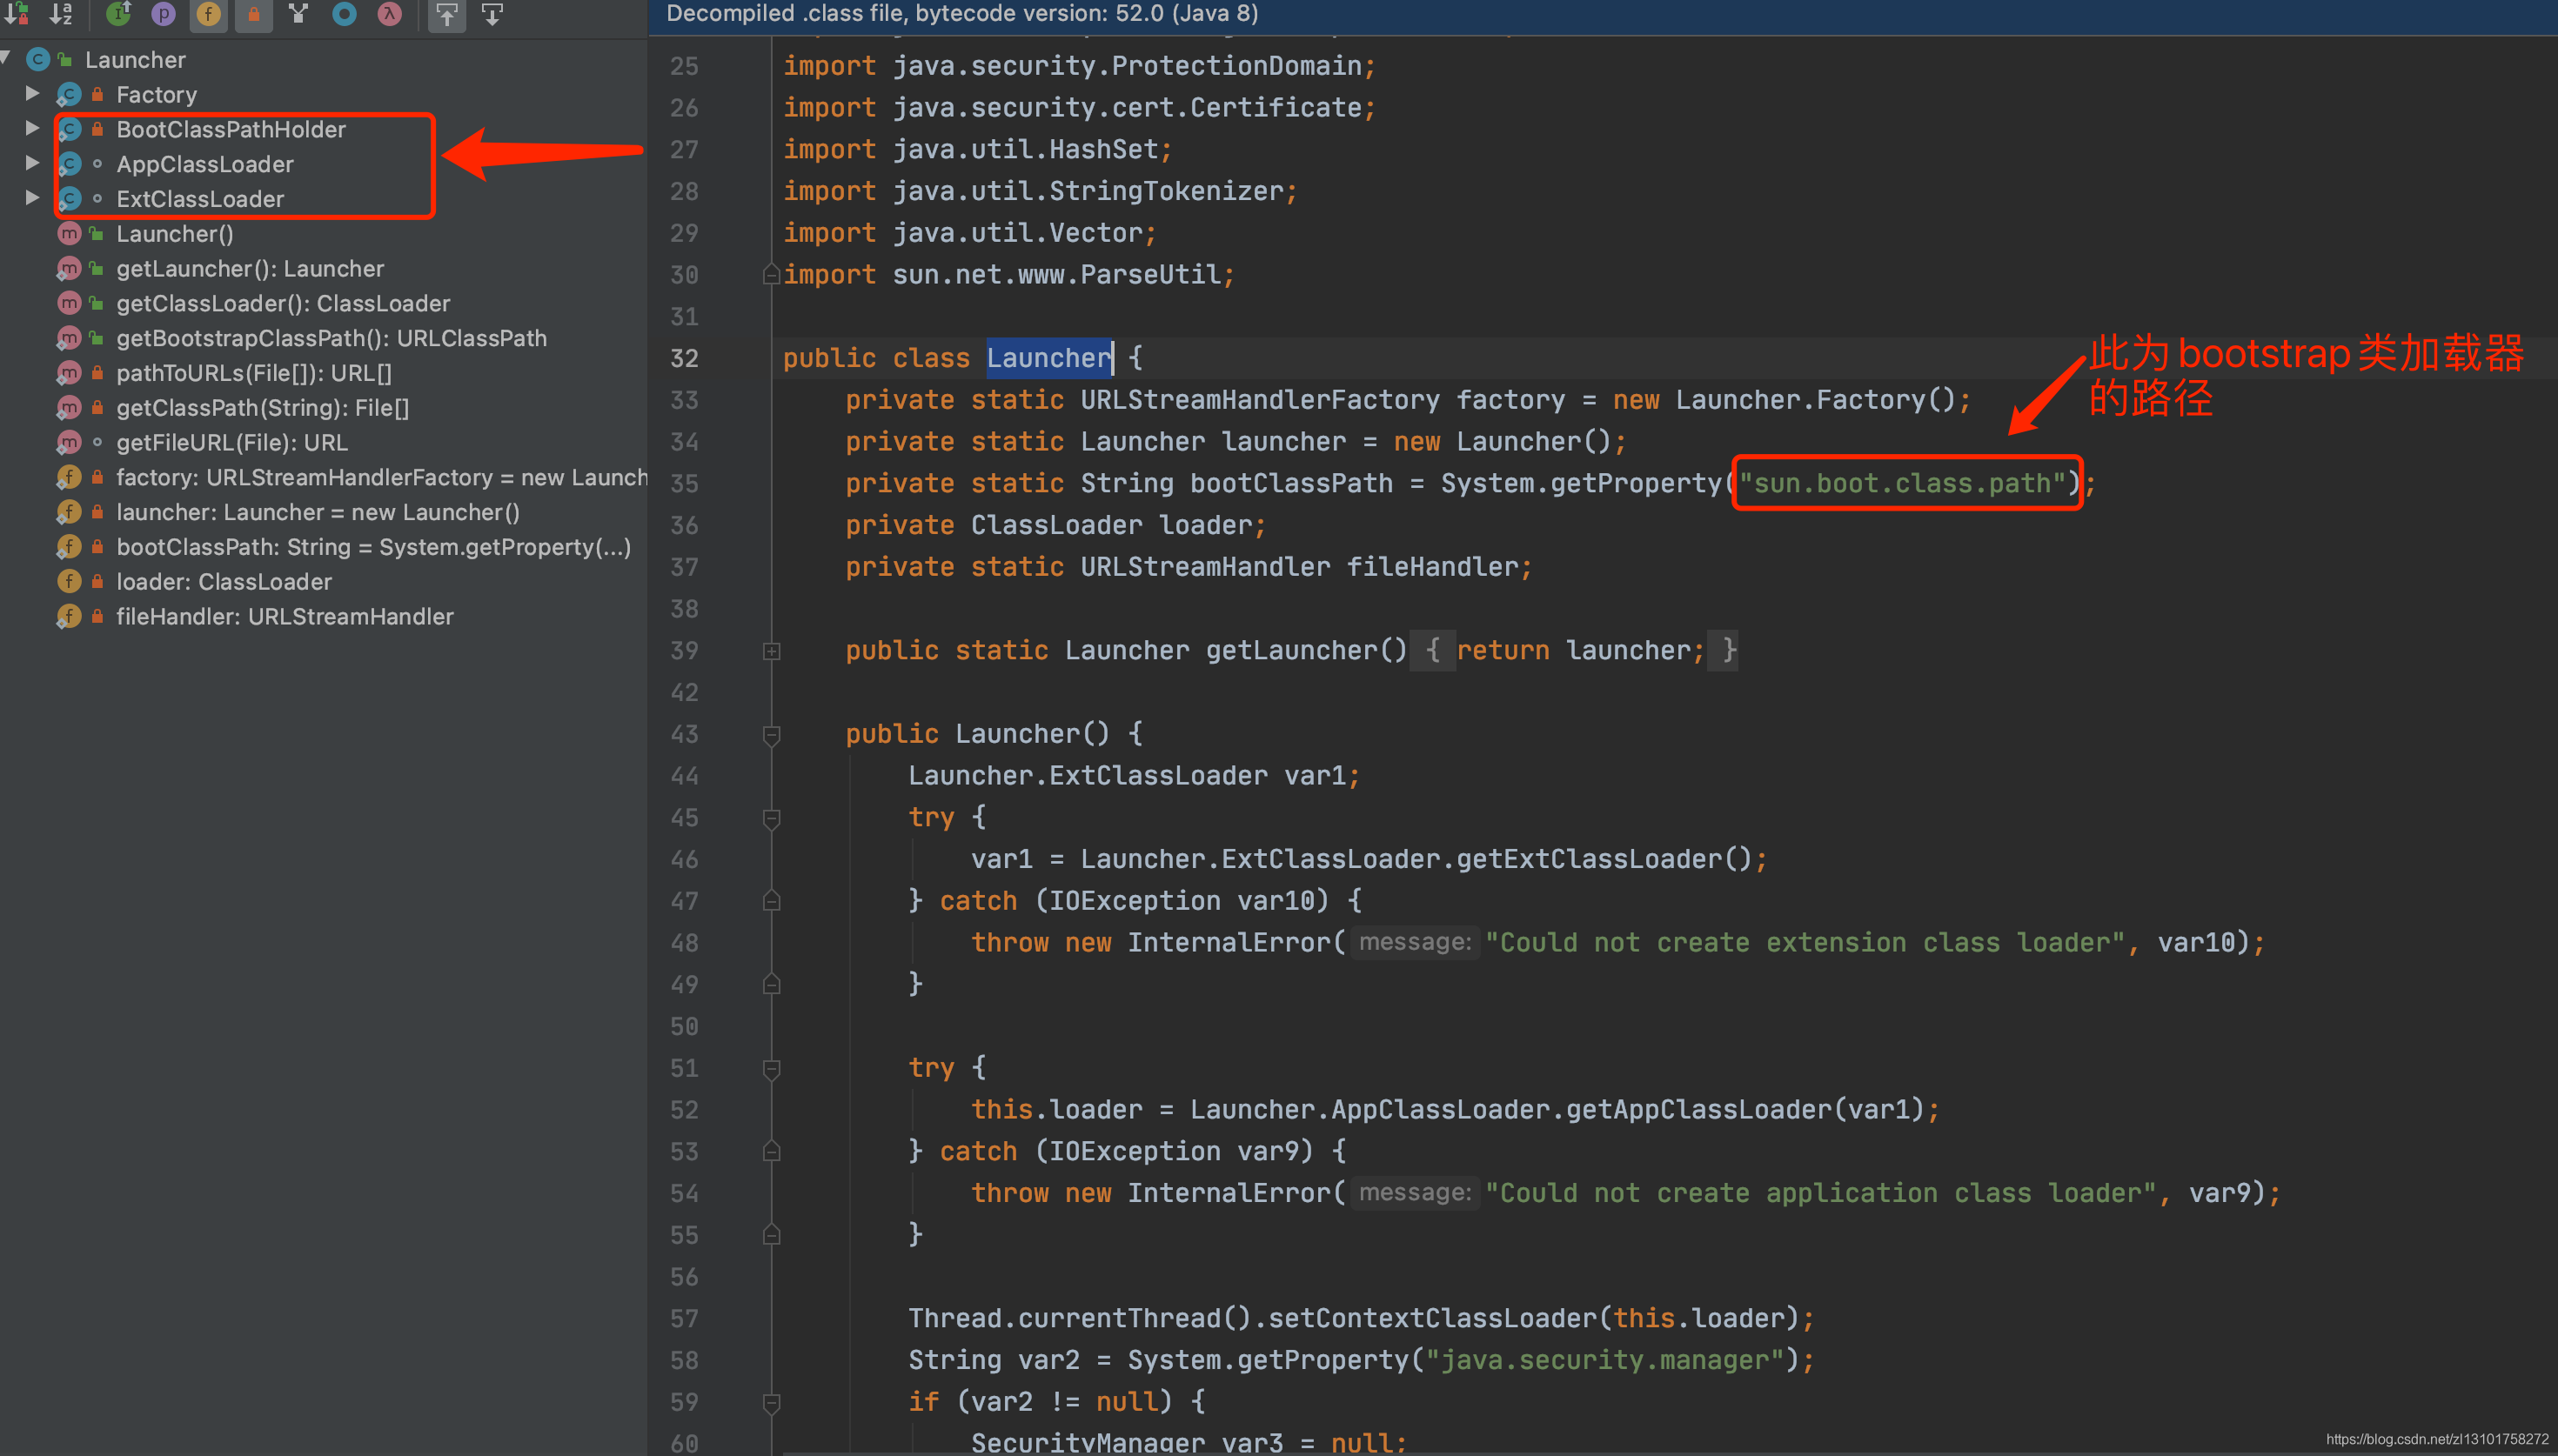Screen dimensions: 2558x1456
Task: Click Sort Alphabetically icon
Action: click(62, 14)
